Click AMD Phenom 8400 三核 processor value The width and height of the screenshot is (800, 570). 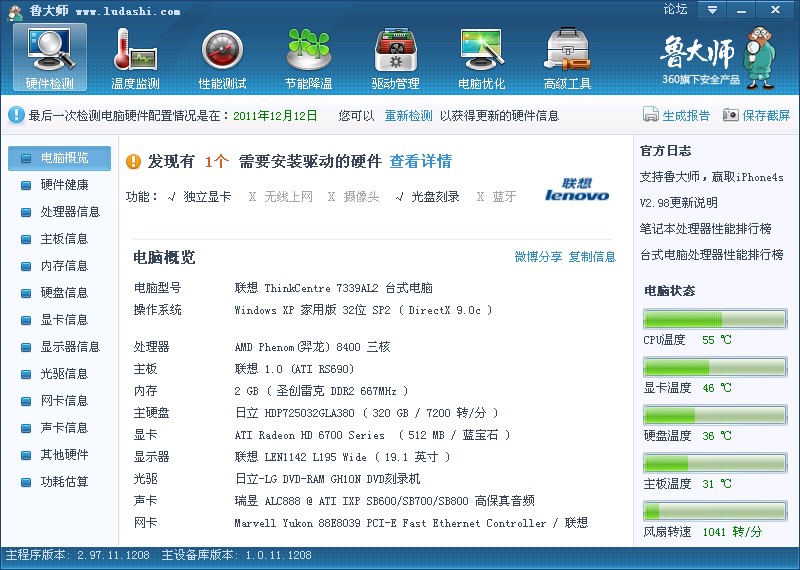pyautogui.click(x=312, y=347)
